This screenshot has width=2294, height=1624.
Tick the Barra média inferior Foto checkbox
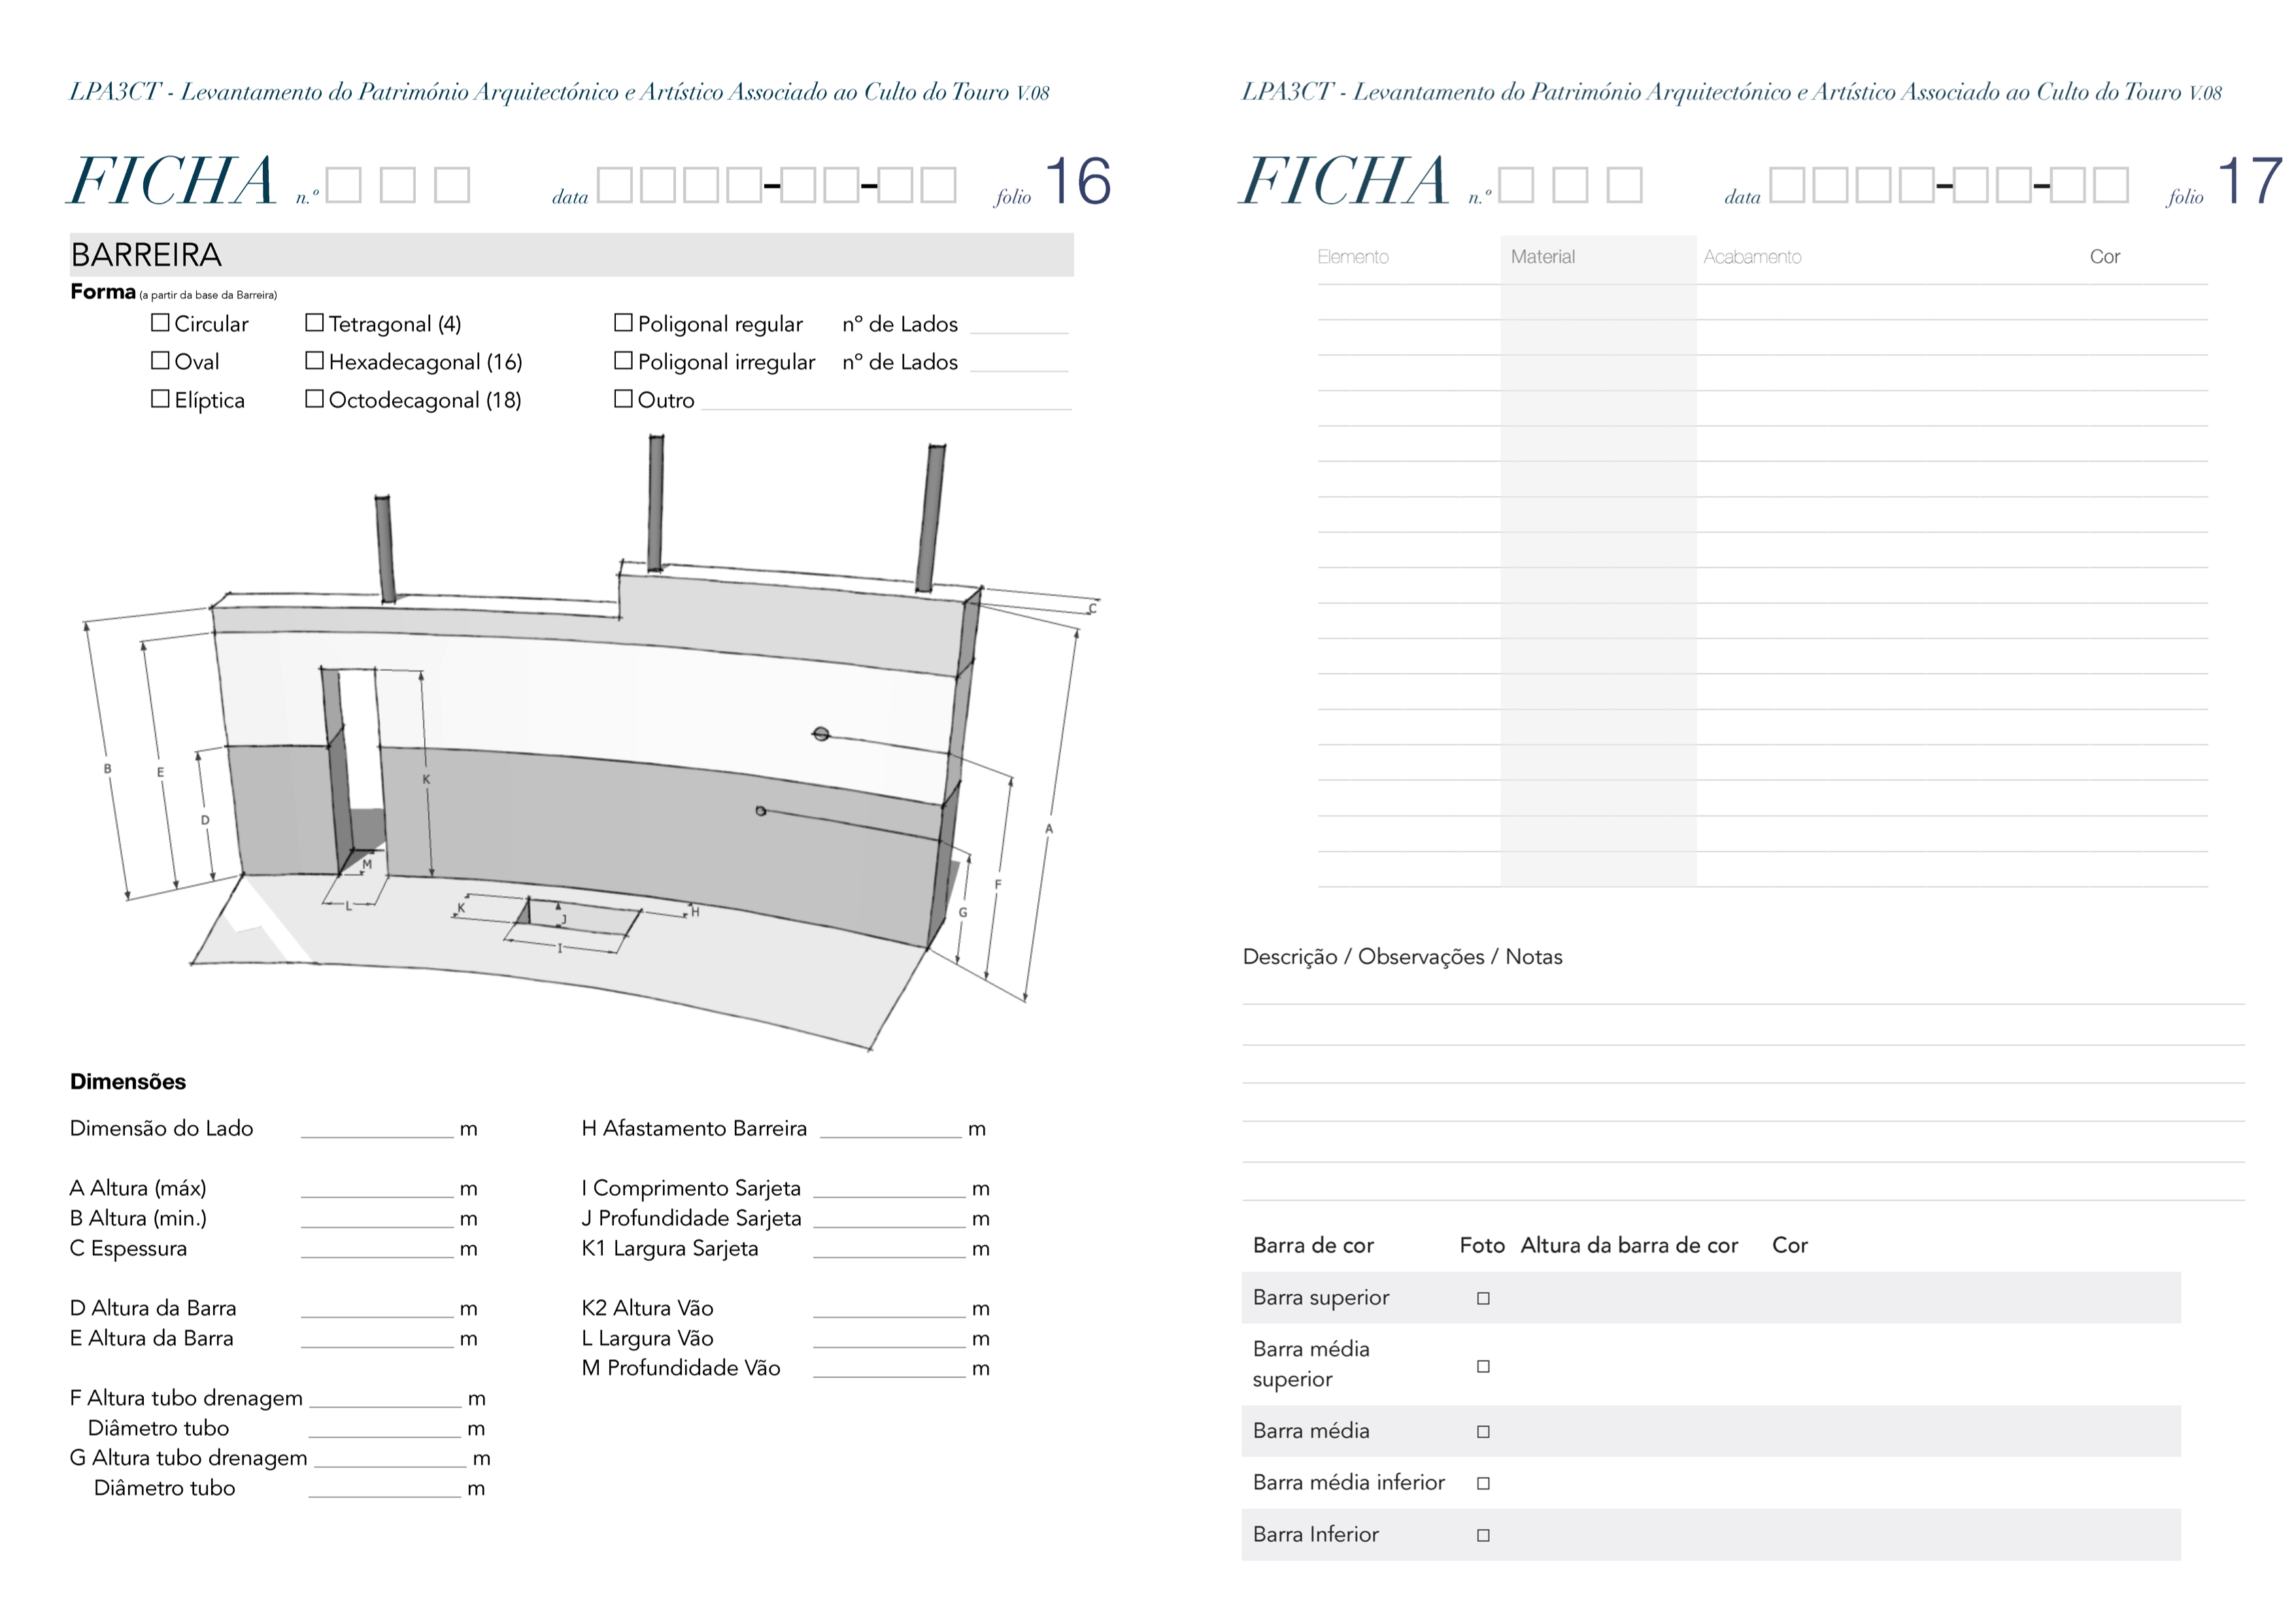click(1483, 1484)
